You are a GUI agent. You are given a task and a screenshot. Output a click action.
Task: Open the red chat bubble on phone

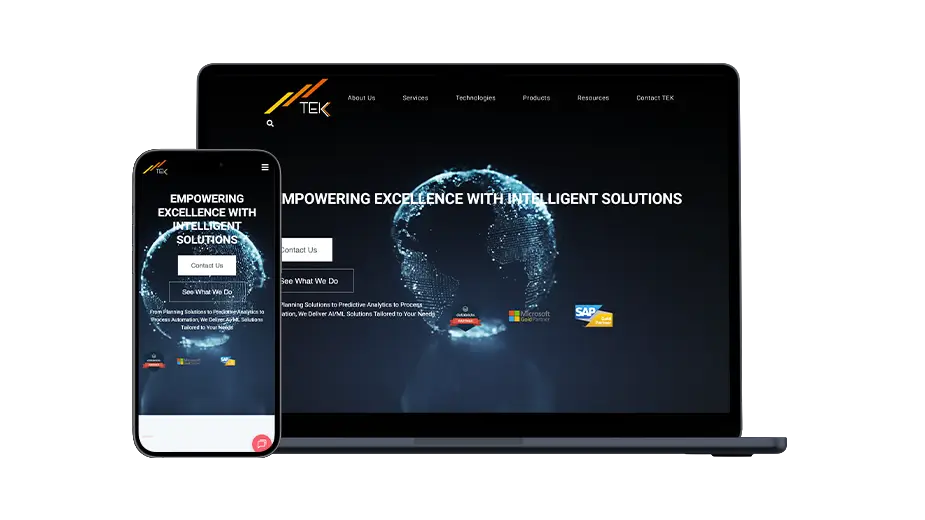coord(261,443)
